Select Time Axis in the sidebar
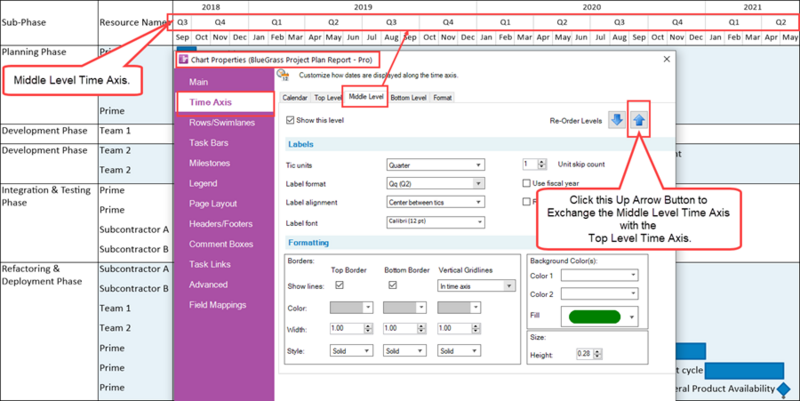 point(210,102)
